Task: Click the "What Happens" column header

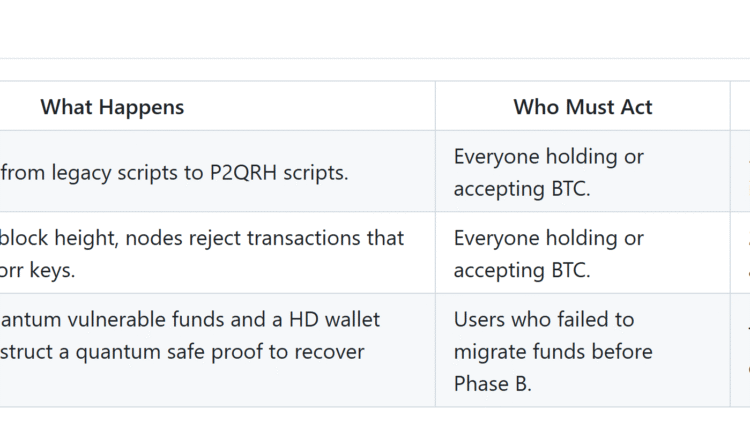Action: click(112, 107)
